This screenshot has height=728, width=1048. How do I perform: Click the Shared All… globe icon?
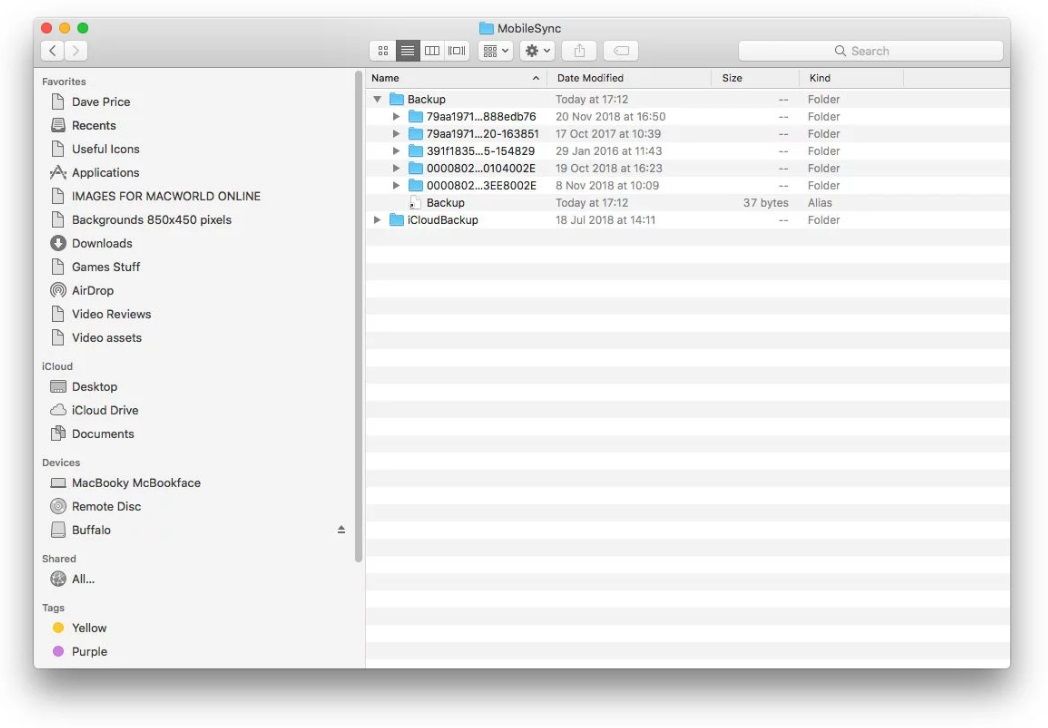point(58,579)
